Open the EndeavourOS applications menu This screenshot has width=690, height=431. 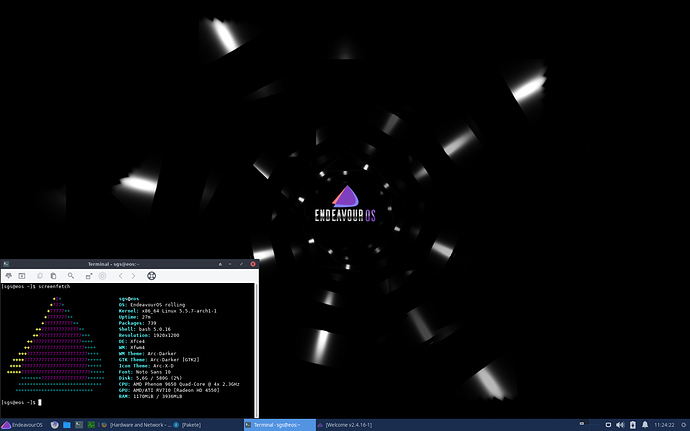(x=22, y=425)
